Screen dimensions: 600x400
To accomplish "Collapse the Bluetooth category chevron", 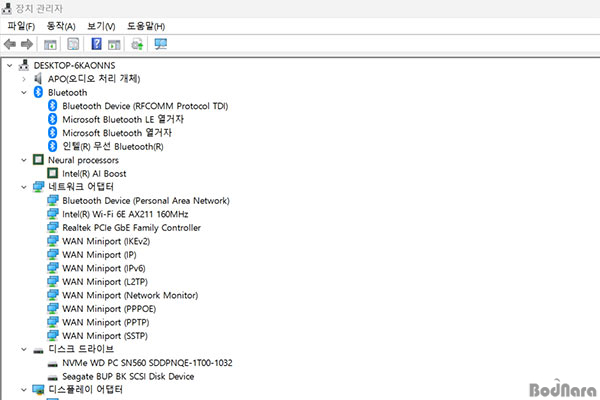I will tap(24, 93).
